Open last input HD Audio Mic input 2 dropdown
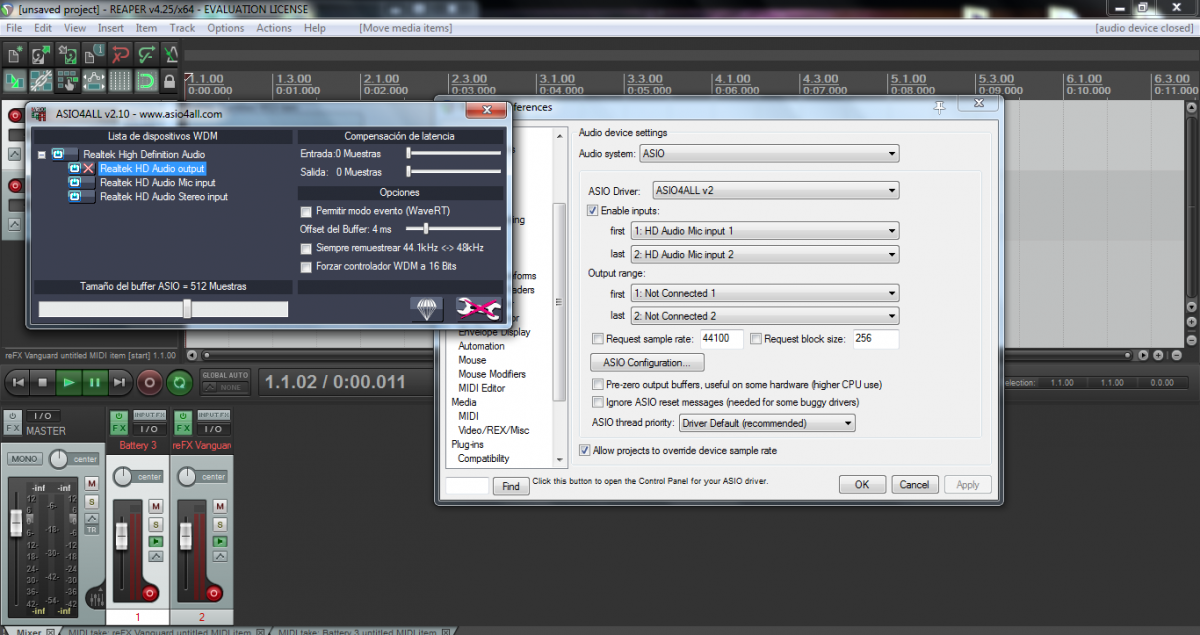The image size is (1200, 635). point(765,255)
